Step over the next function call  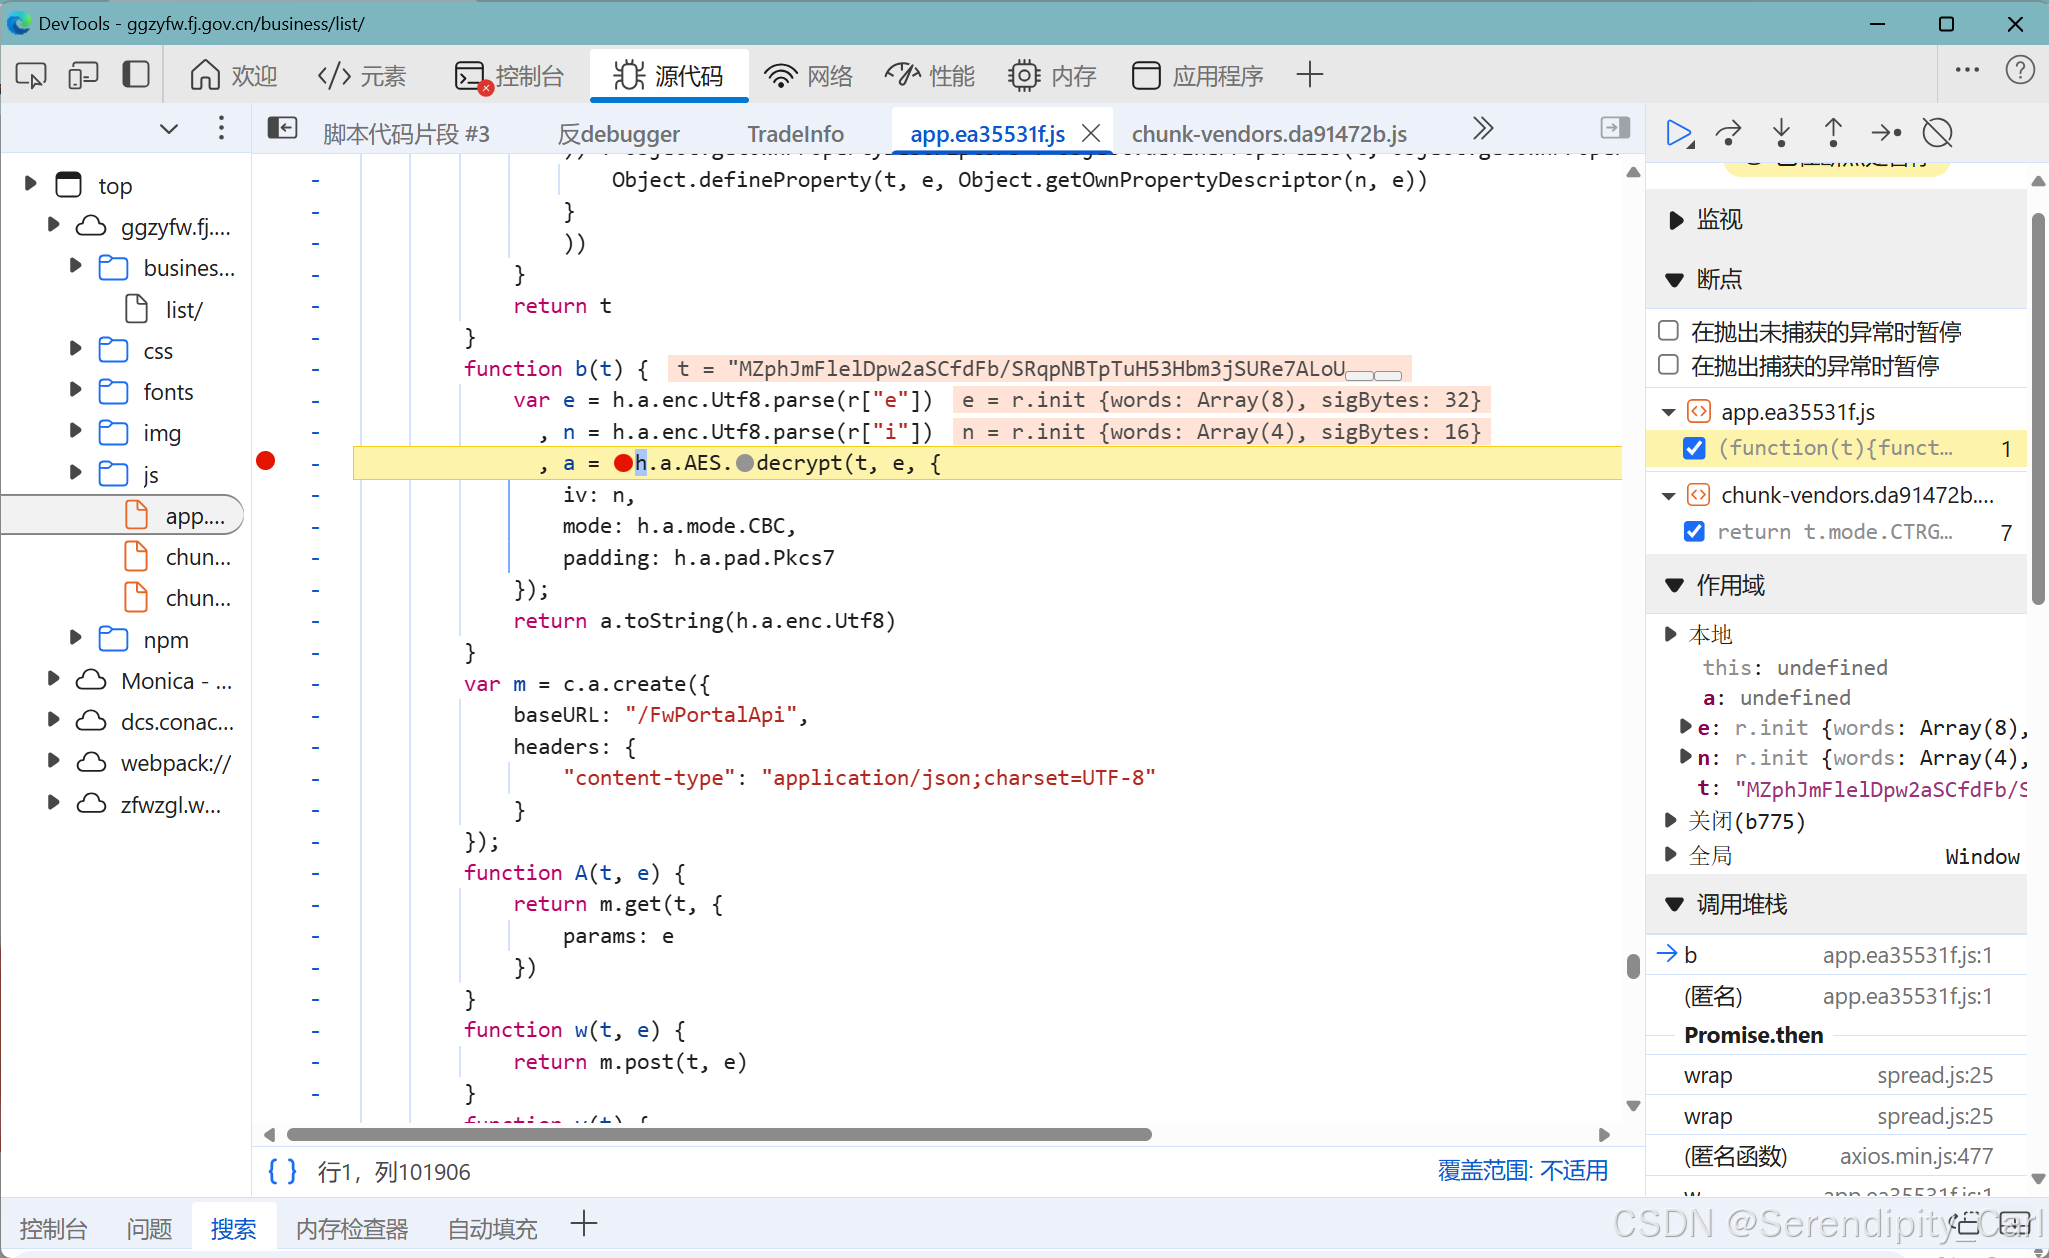(x=1729, y=132)
